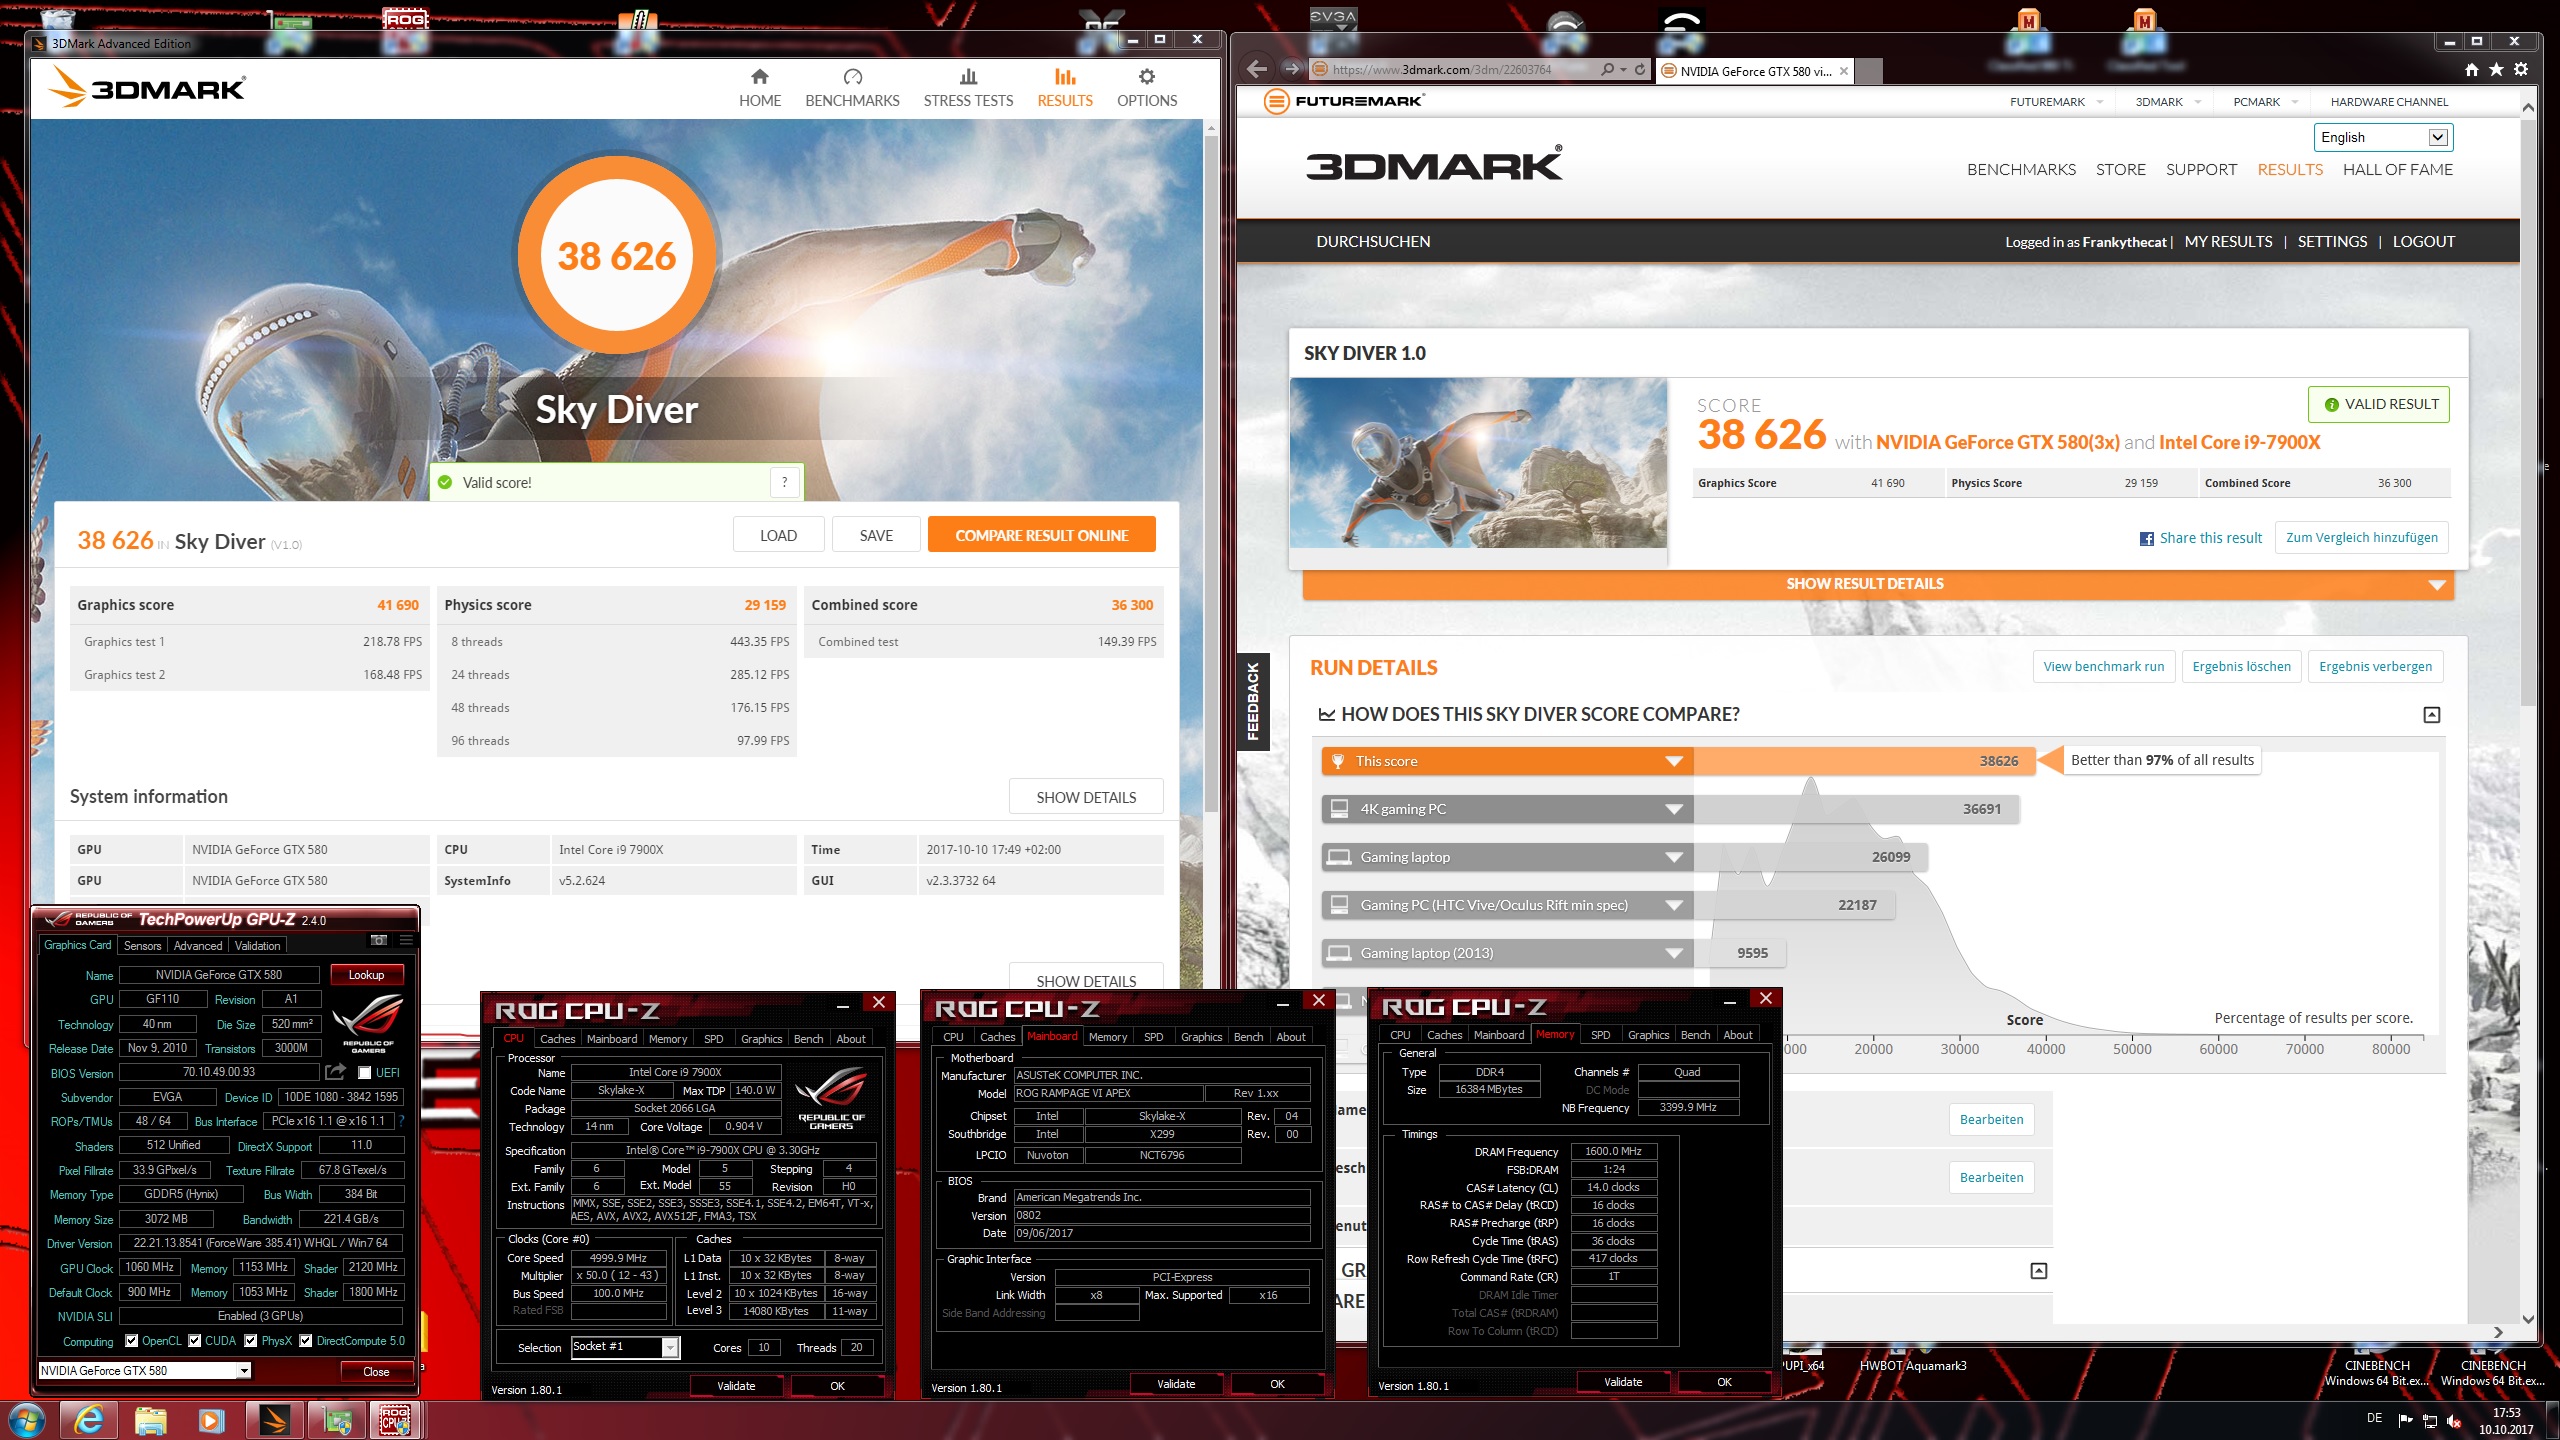This screenshot has width=2560, height=1440.
Task: Open Internet Explorer home icon
Action: (x=2472, y=69)
